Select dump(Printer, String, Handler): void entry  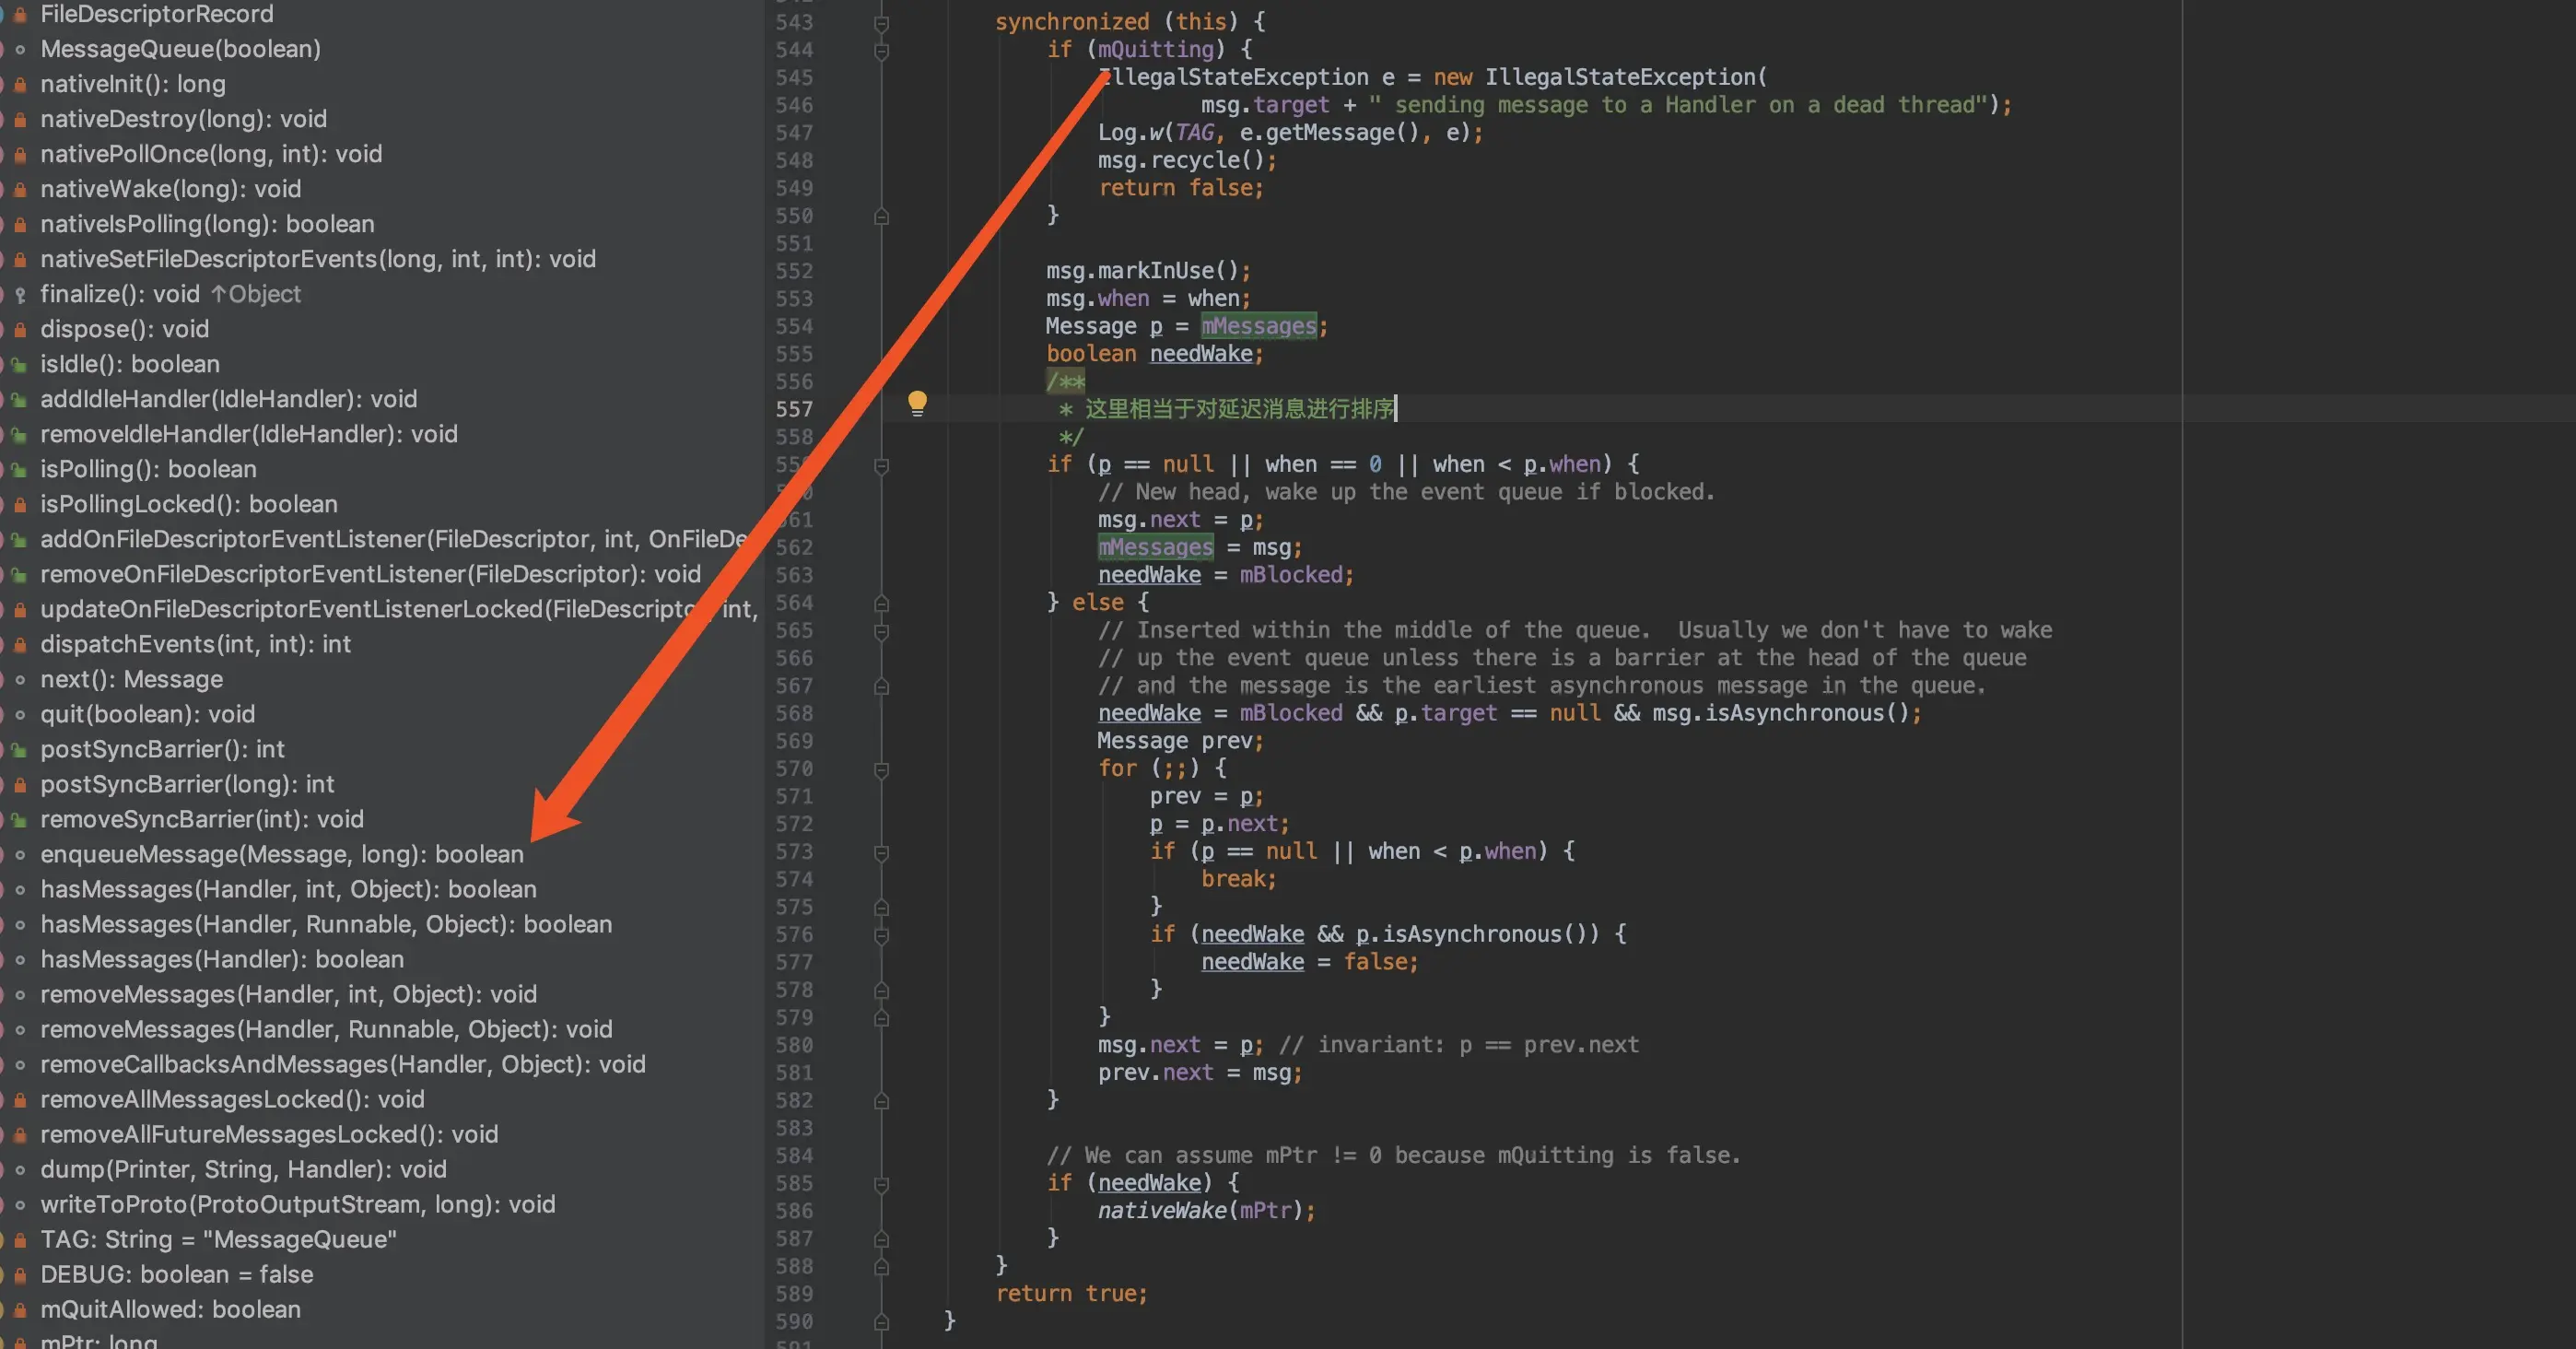243,1169
